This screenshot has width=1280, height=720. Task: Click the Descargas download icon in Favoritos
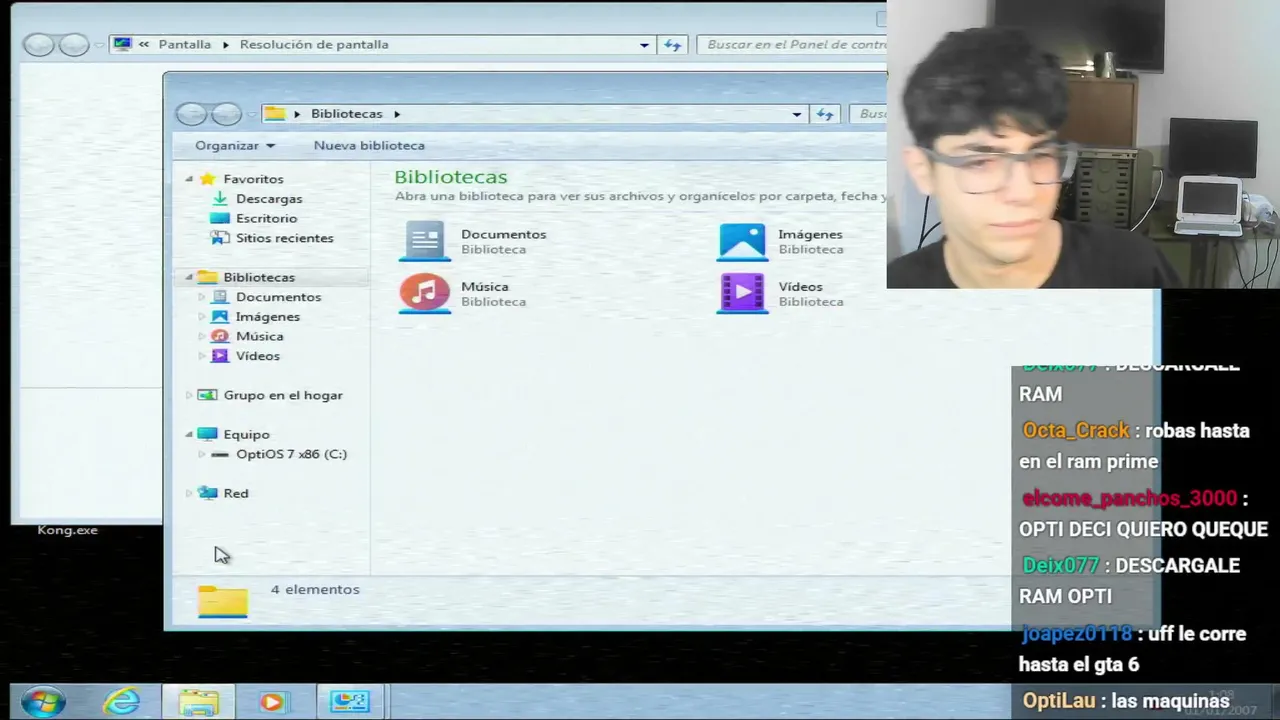220,198
